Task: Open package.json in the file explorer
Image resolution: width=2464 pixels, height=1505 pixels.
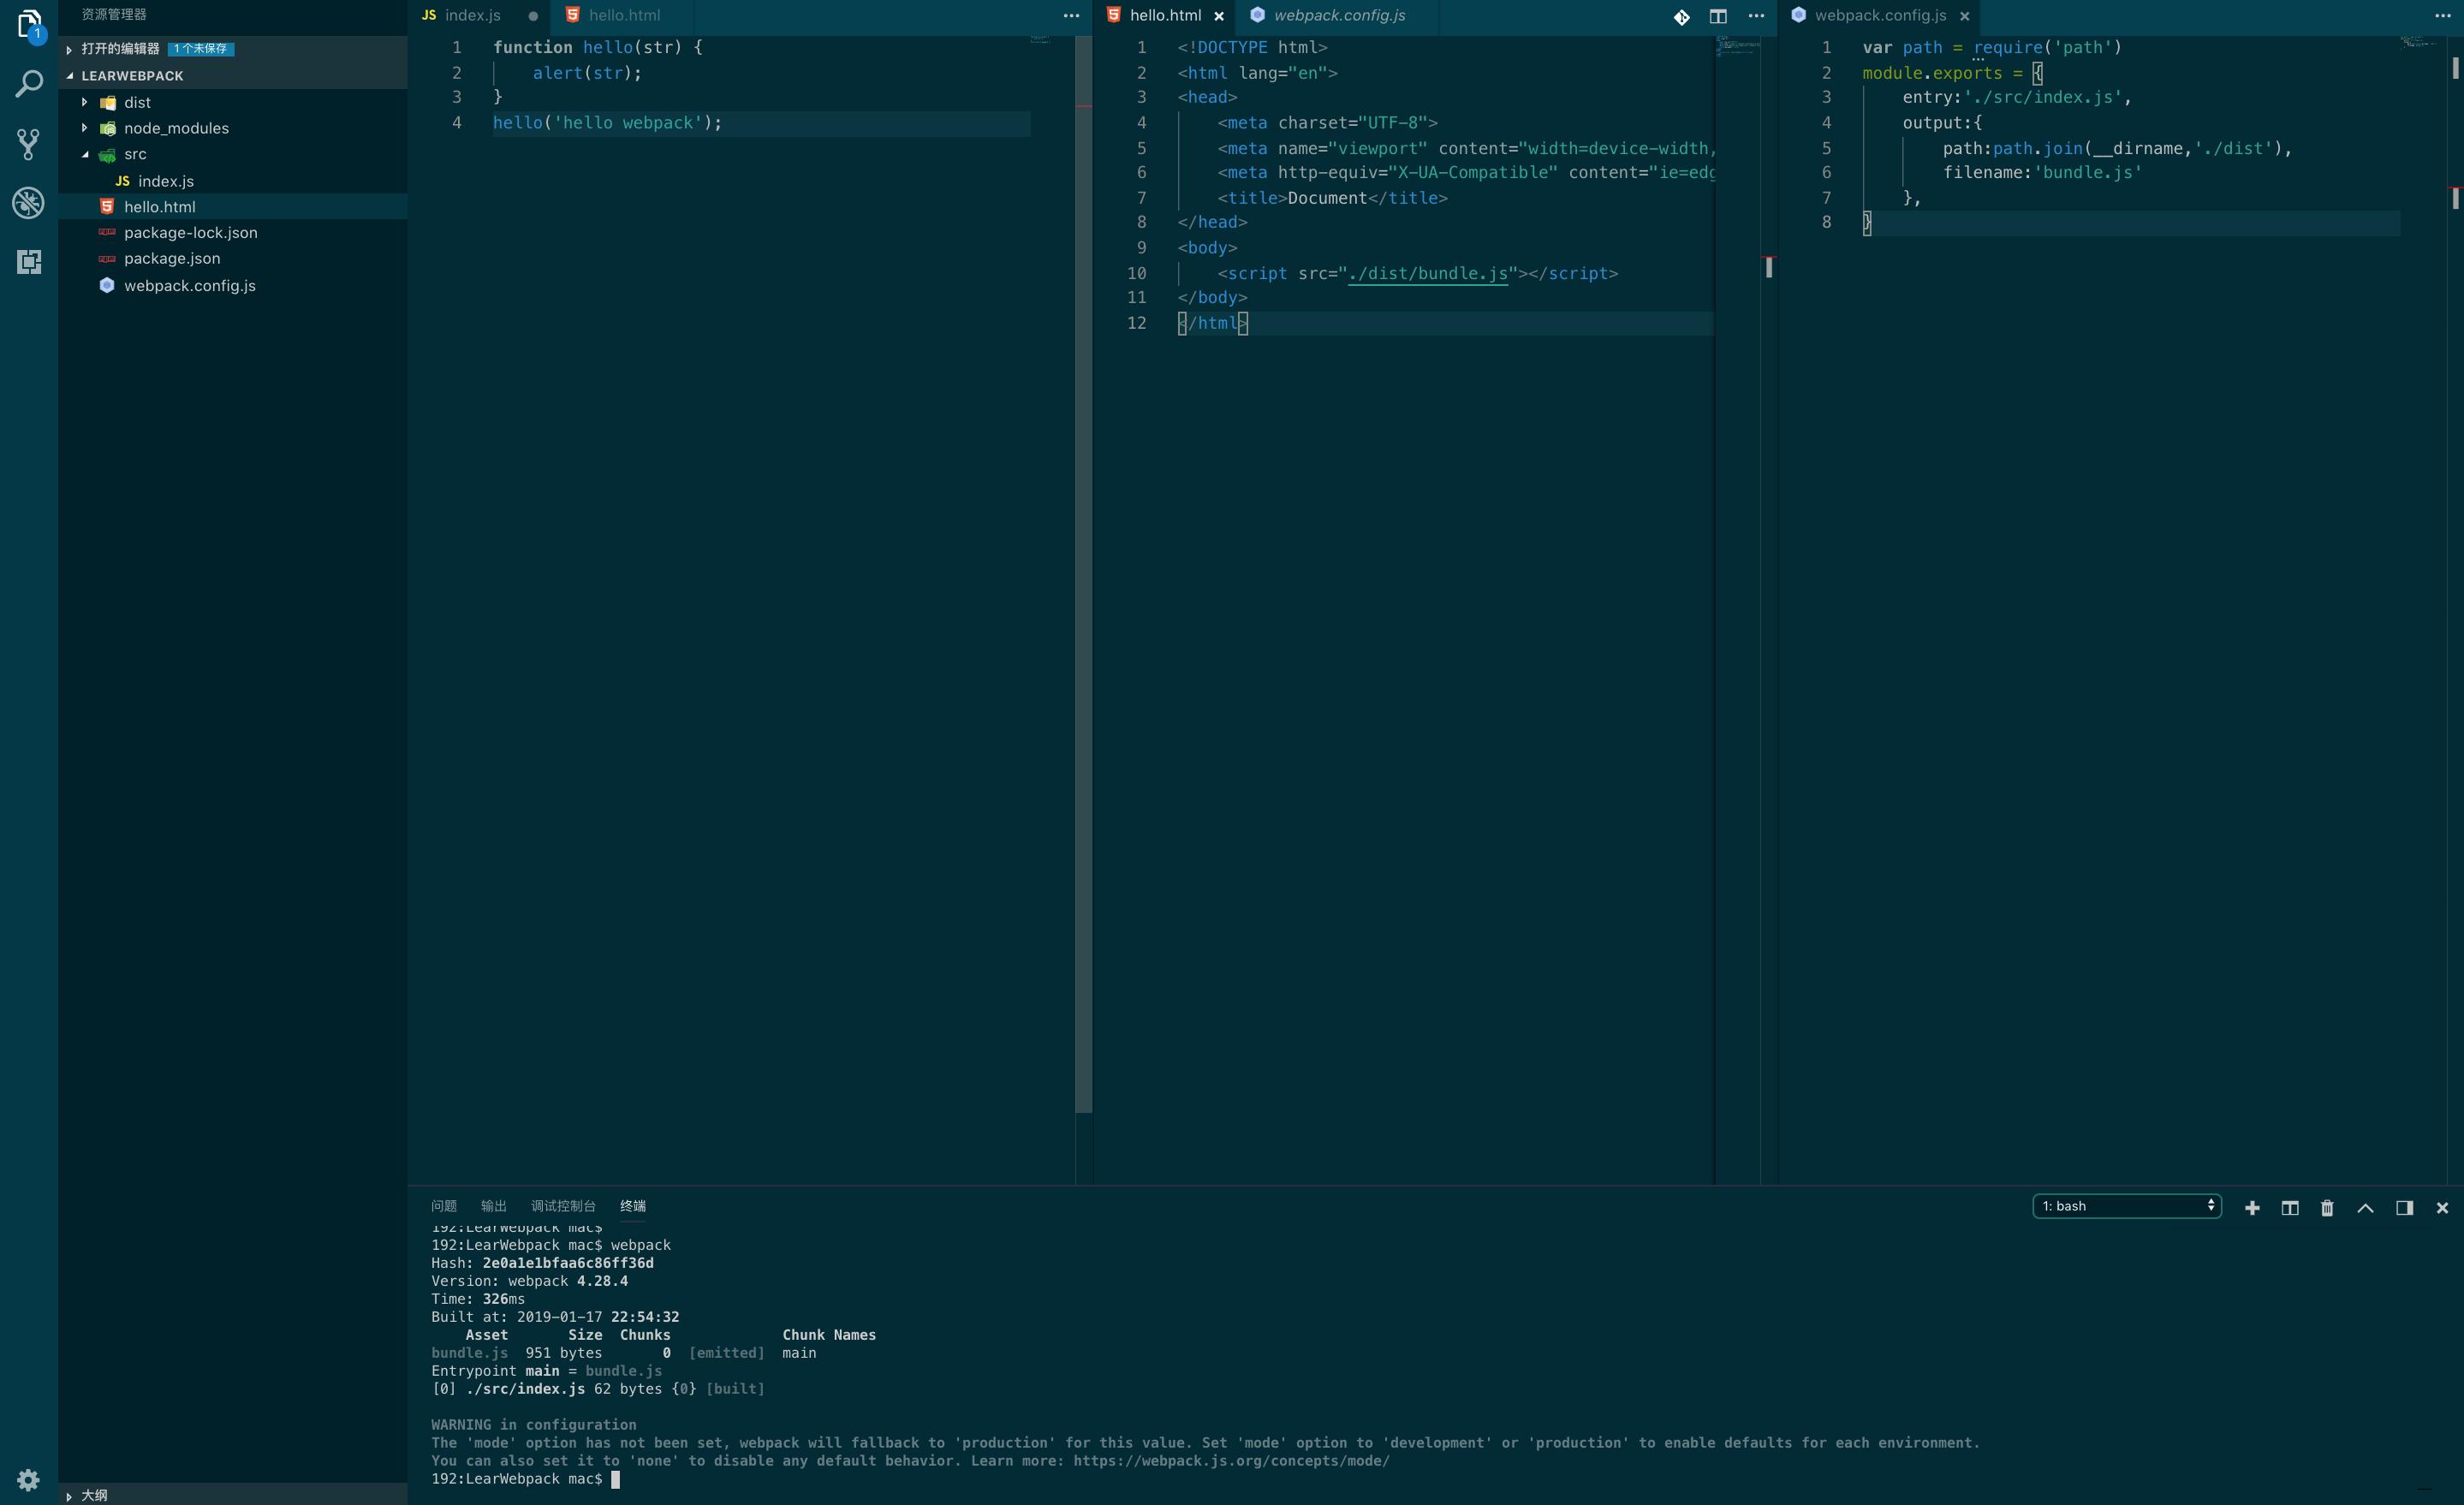Action: [x=172, y=258]
